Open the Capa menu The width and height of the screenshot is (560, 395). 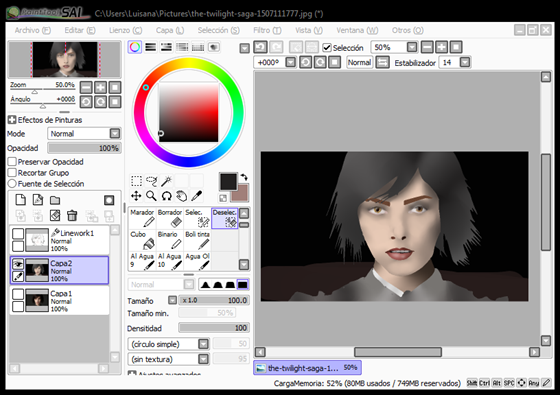(170, 30)
